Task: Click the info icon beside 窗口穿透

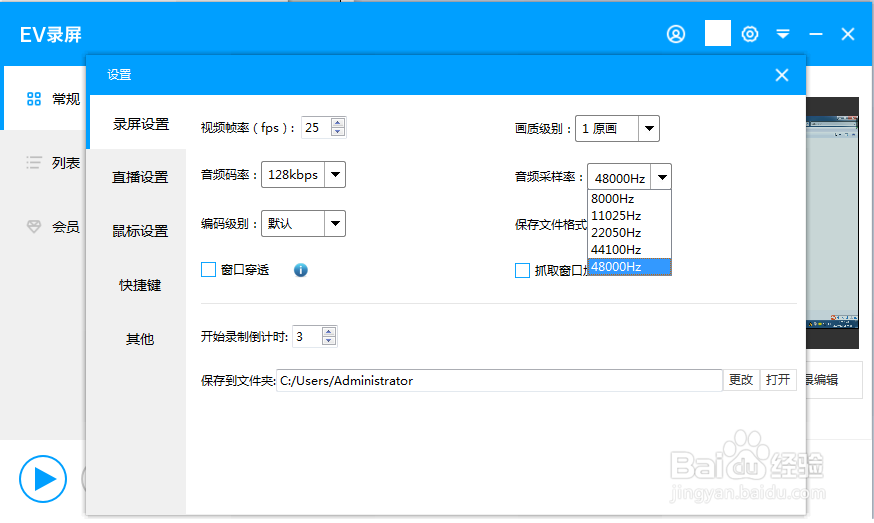Action: (x=300, y=270)
